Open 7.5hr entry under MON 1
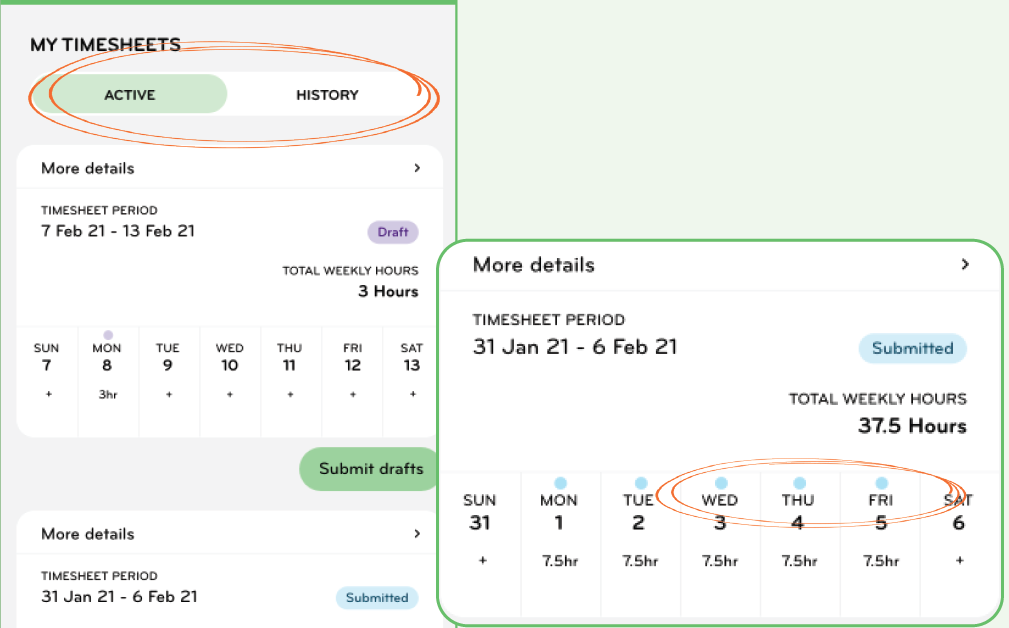The height and width of the screenshot is (628, 1009). (560, 561)
